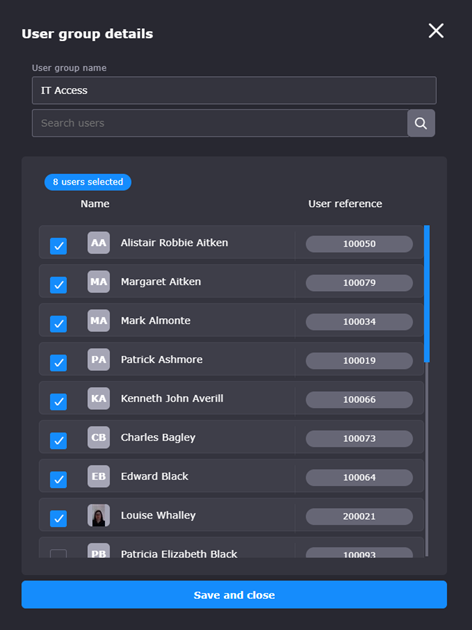Image resolution: width=472 pixels, height=630 pixels.
Task: Check the box for Patricia Elizabeth Black
Action: tap(58, 553)
